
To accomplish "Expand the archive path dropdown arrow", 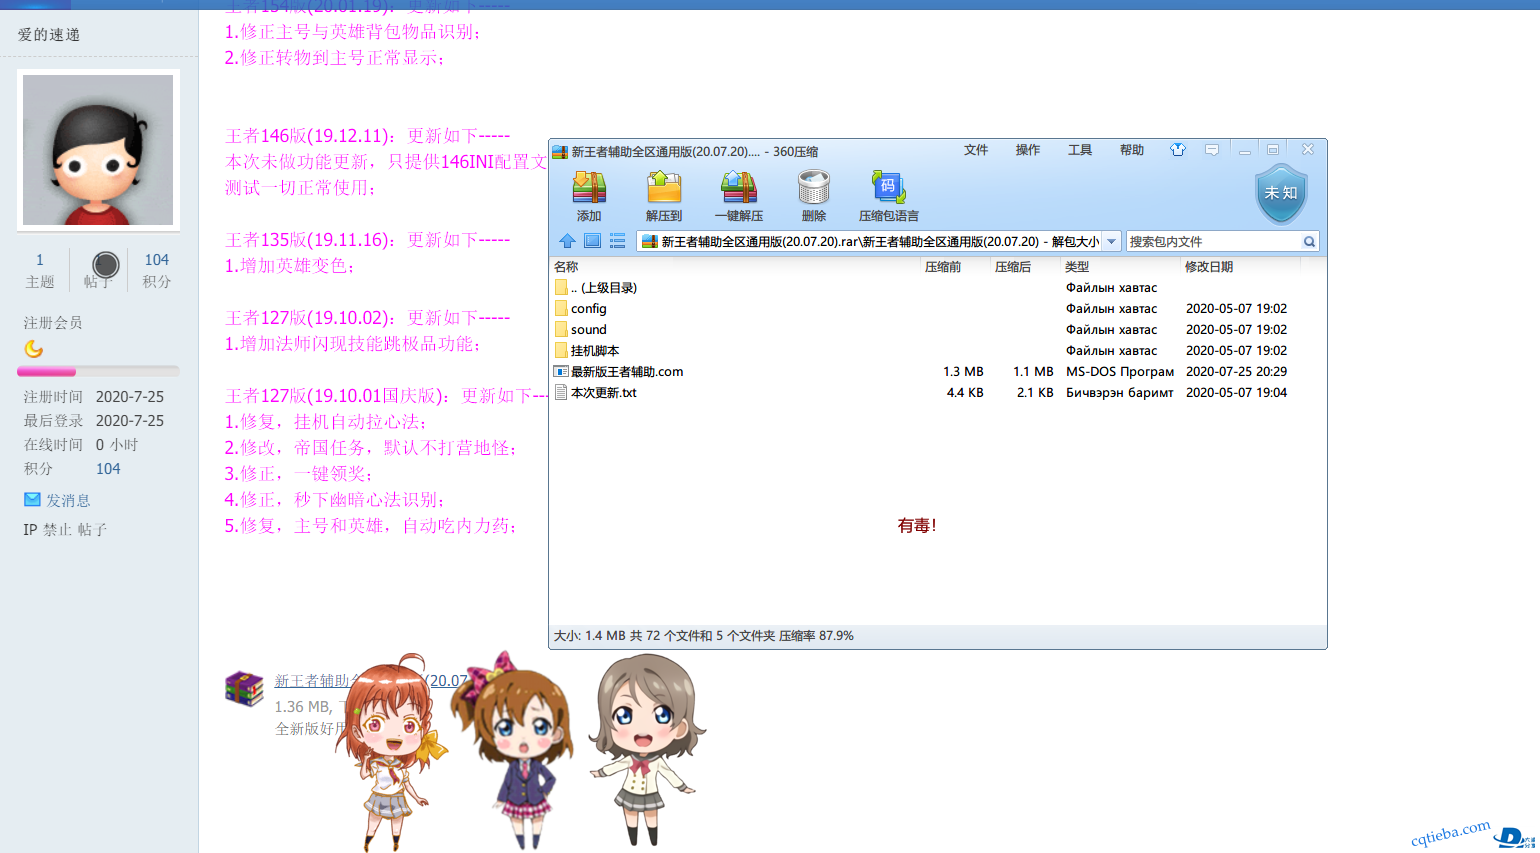I will pyautogui.click(x=1111, y=241).
